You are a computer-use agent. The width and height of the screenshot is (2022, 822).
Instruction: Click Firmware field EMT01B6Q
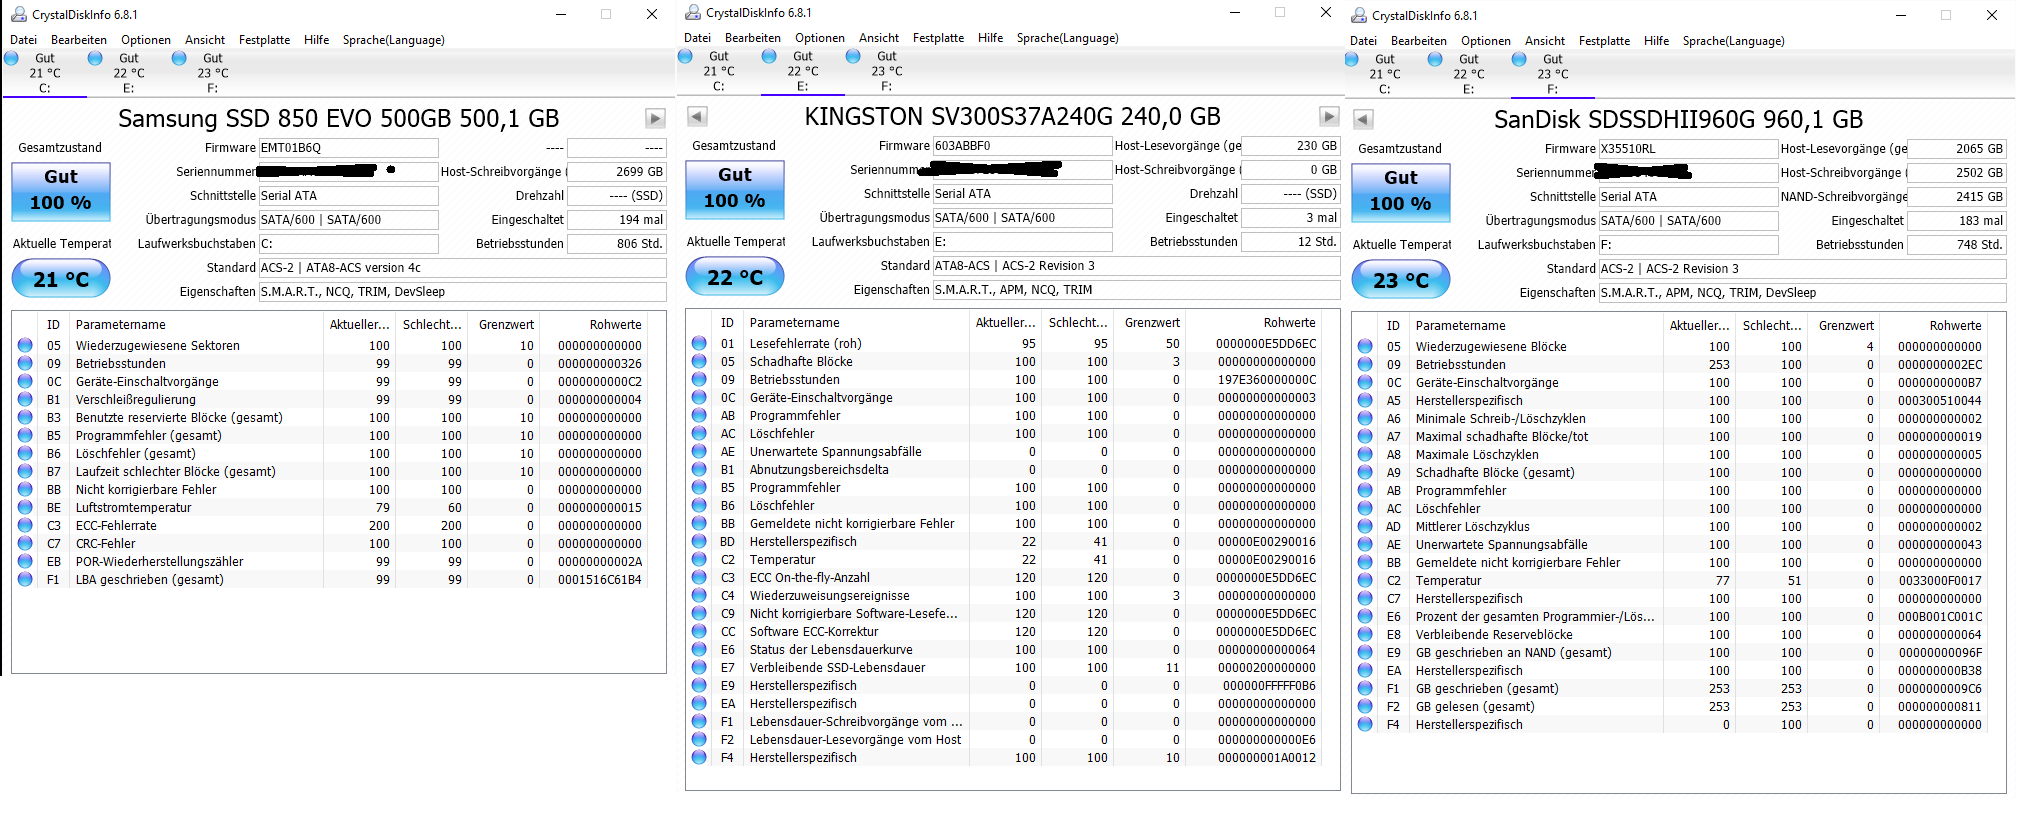point(348,148)
